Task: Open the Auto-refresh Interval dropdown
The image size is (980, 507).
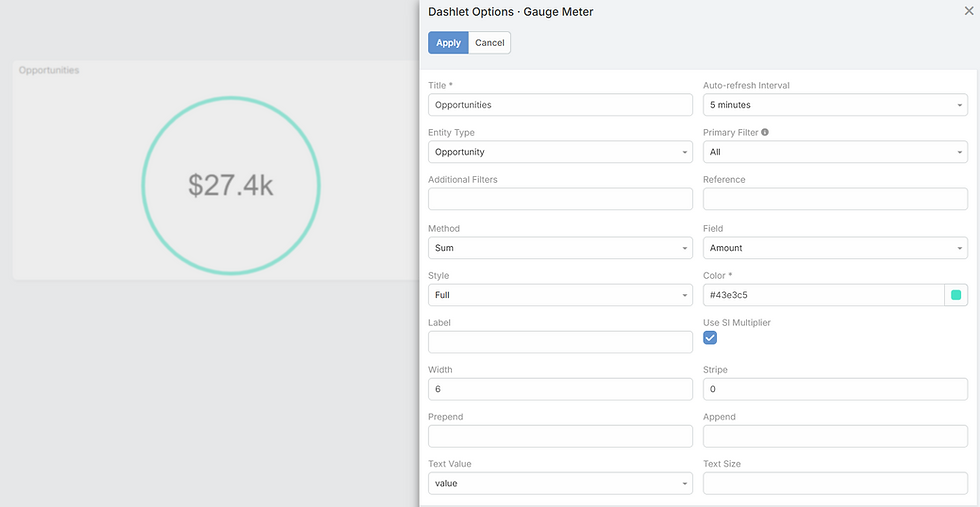Action: (835, 105)
